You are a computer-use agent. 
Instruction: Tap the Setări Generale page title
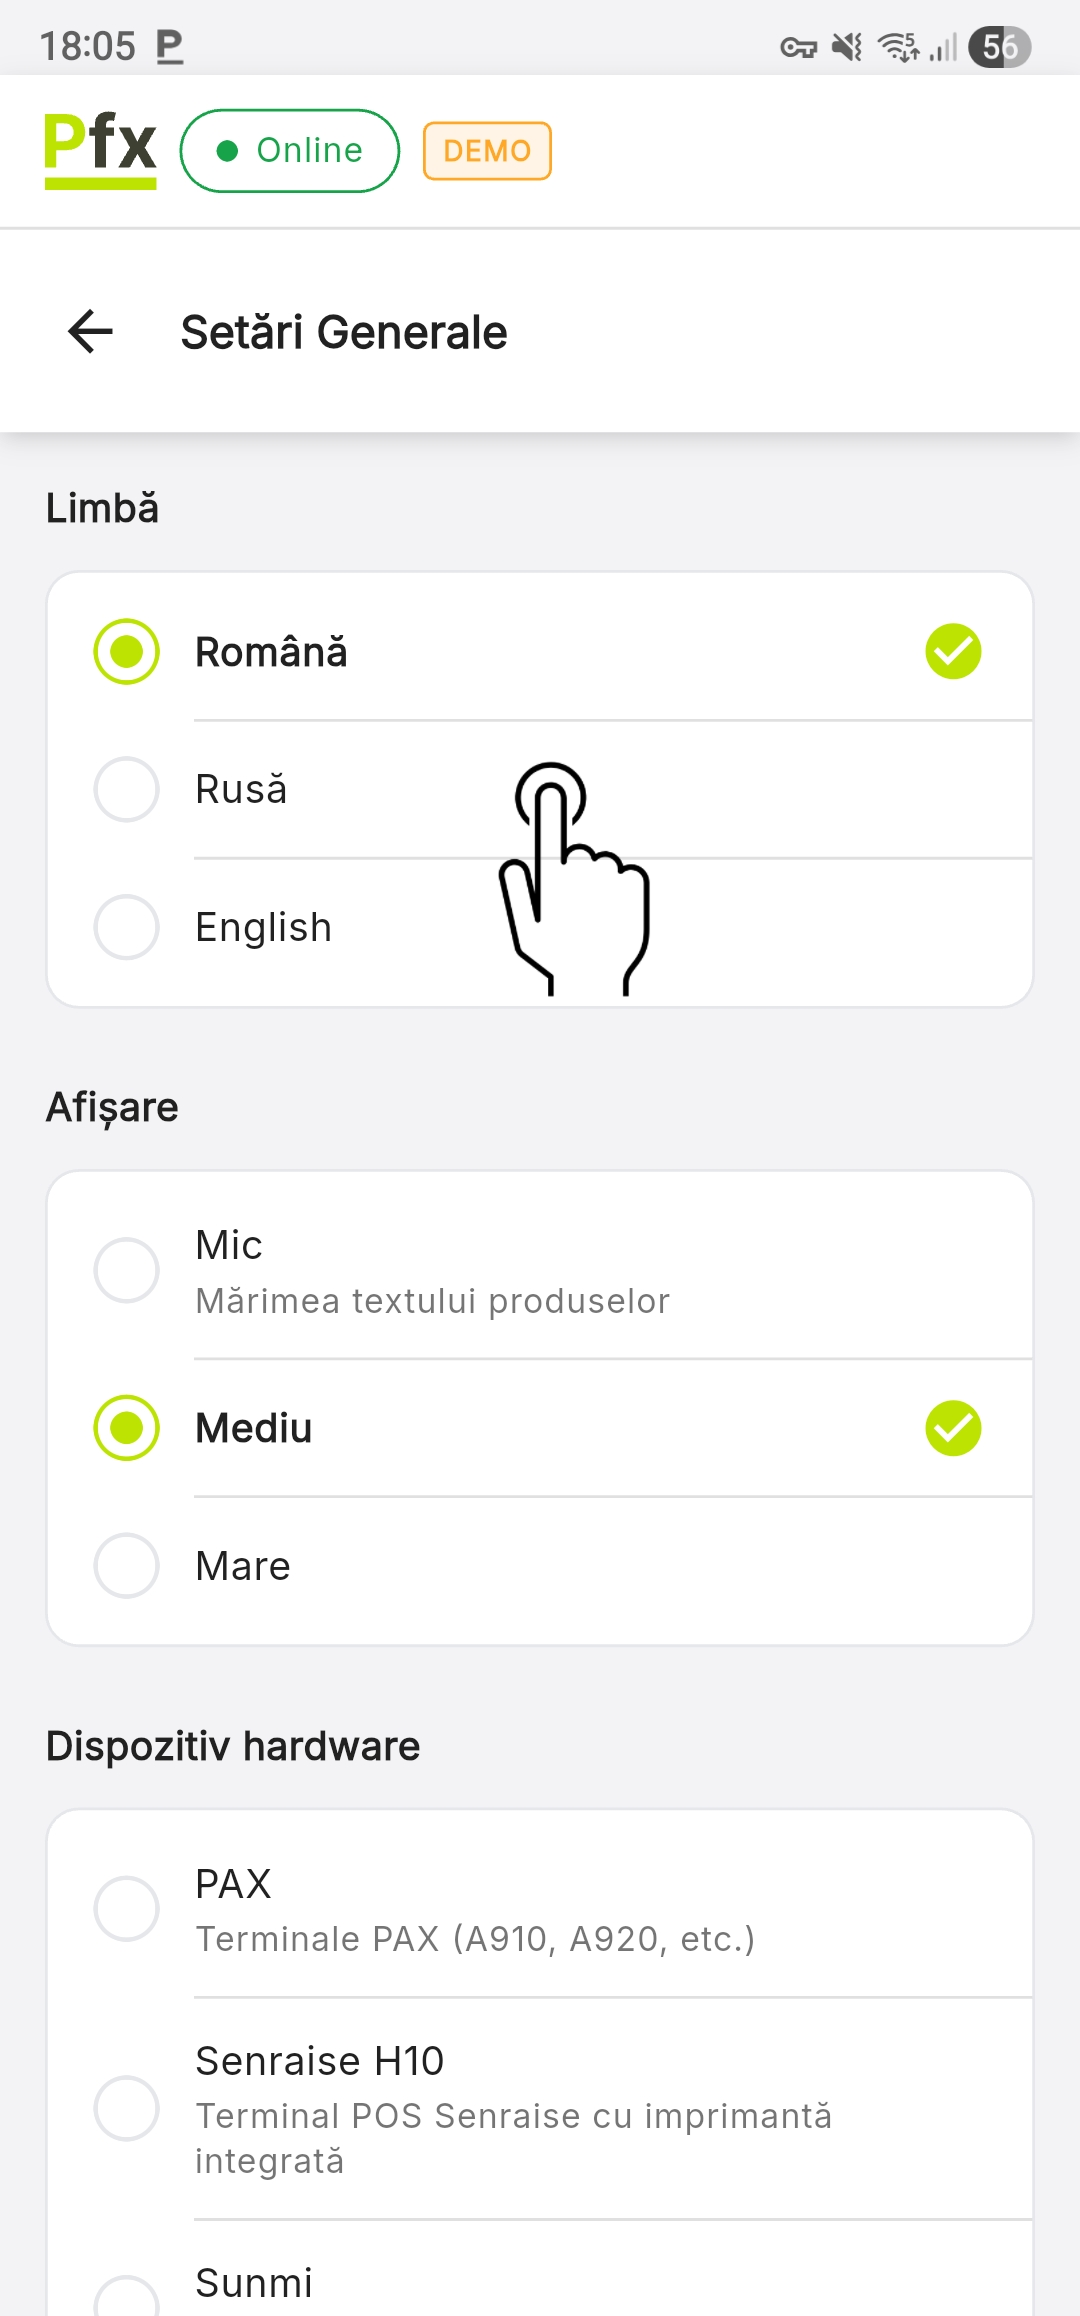tap(344, 332)
